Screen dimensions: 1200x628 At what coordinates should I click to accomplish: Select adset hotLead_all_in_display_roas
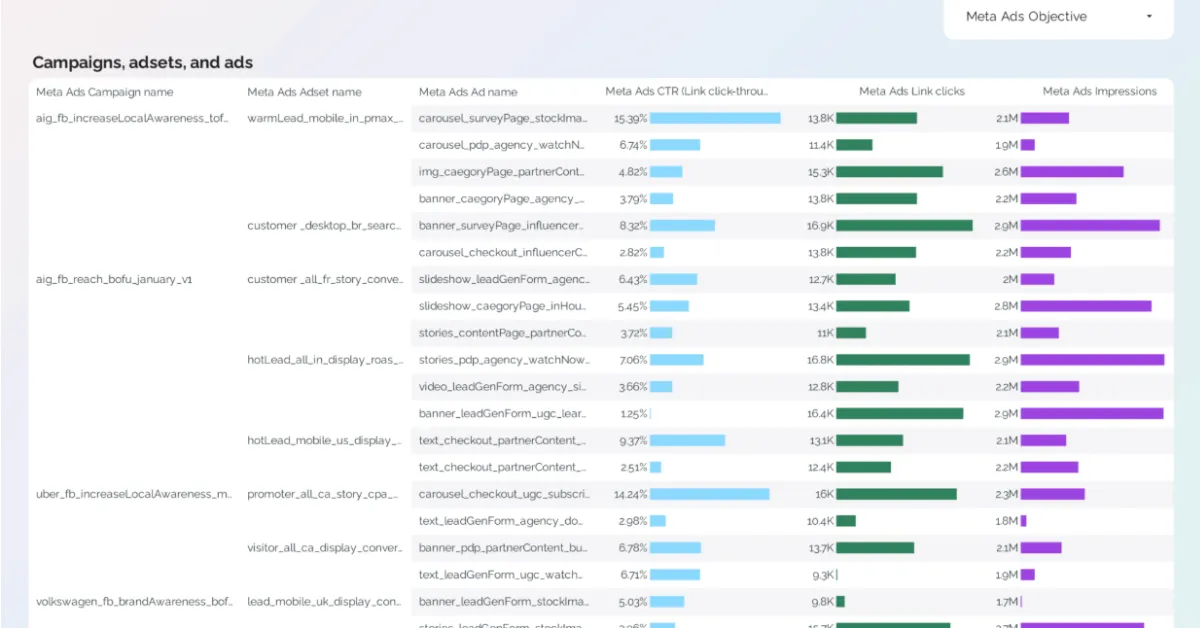pos(323,359)
